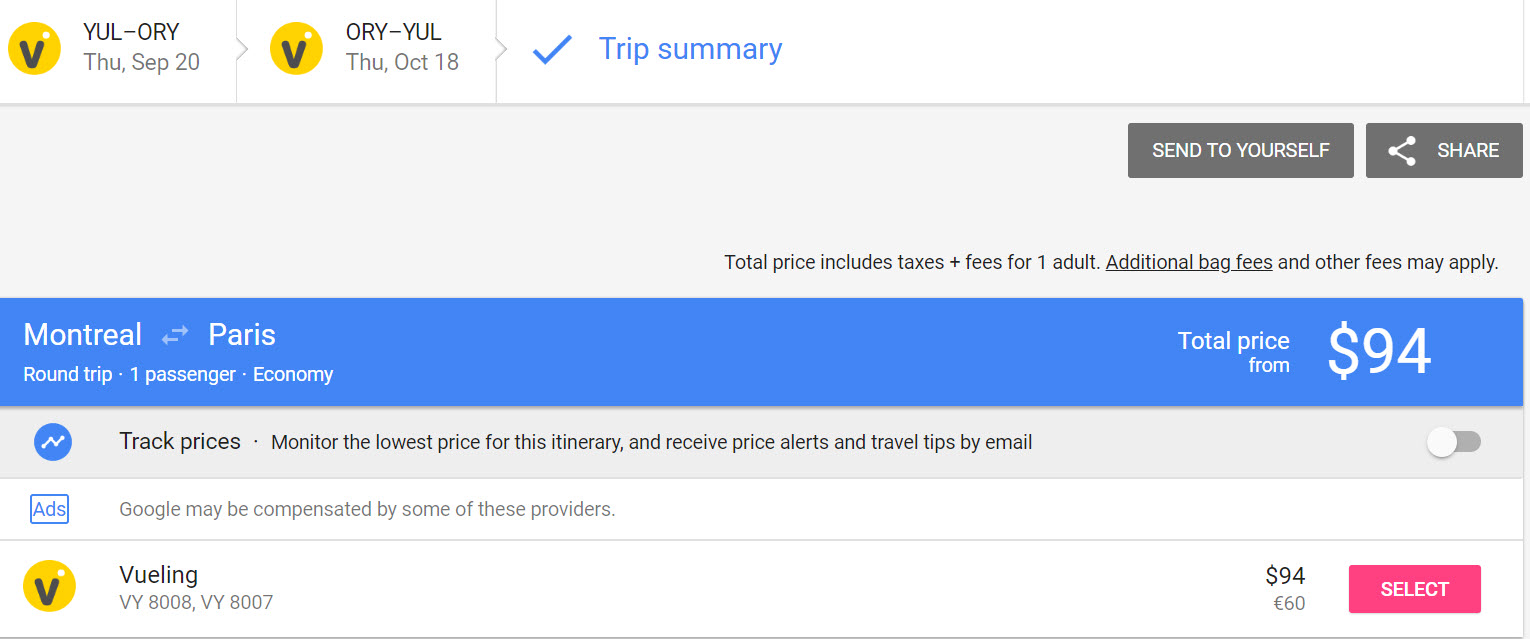The width and height of the screenshot is (1530, 639).
Task: Click the Vueling VY 8008, VY 8007 listing
Action: tap(196, 588)
